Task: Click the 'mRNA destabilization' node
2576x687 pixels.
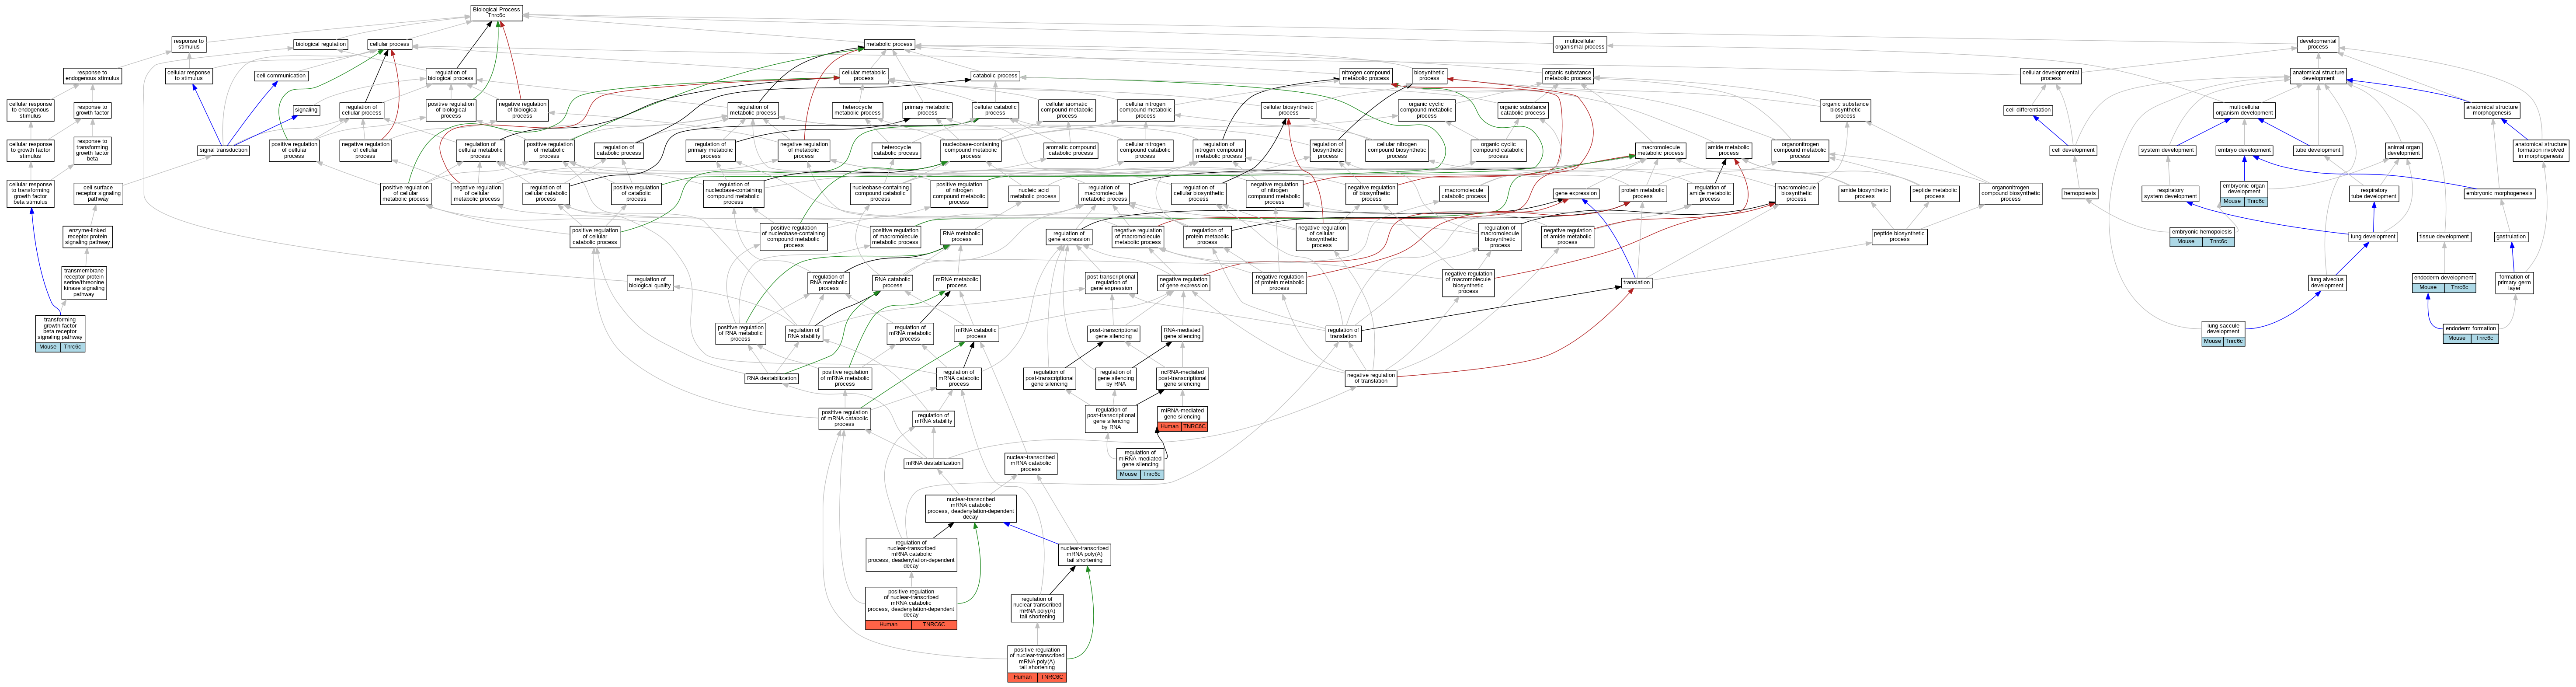Action: pyautogui.click(x=933, y=463)
